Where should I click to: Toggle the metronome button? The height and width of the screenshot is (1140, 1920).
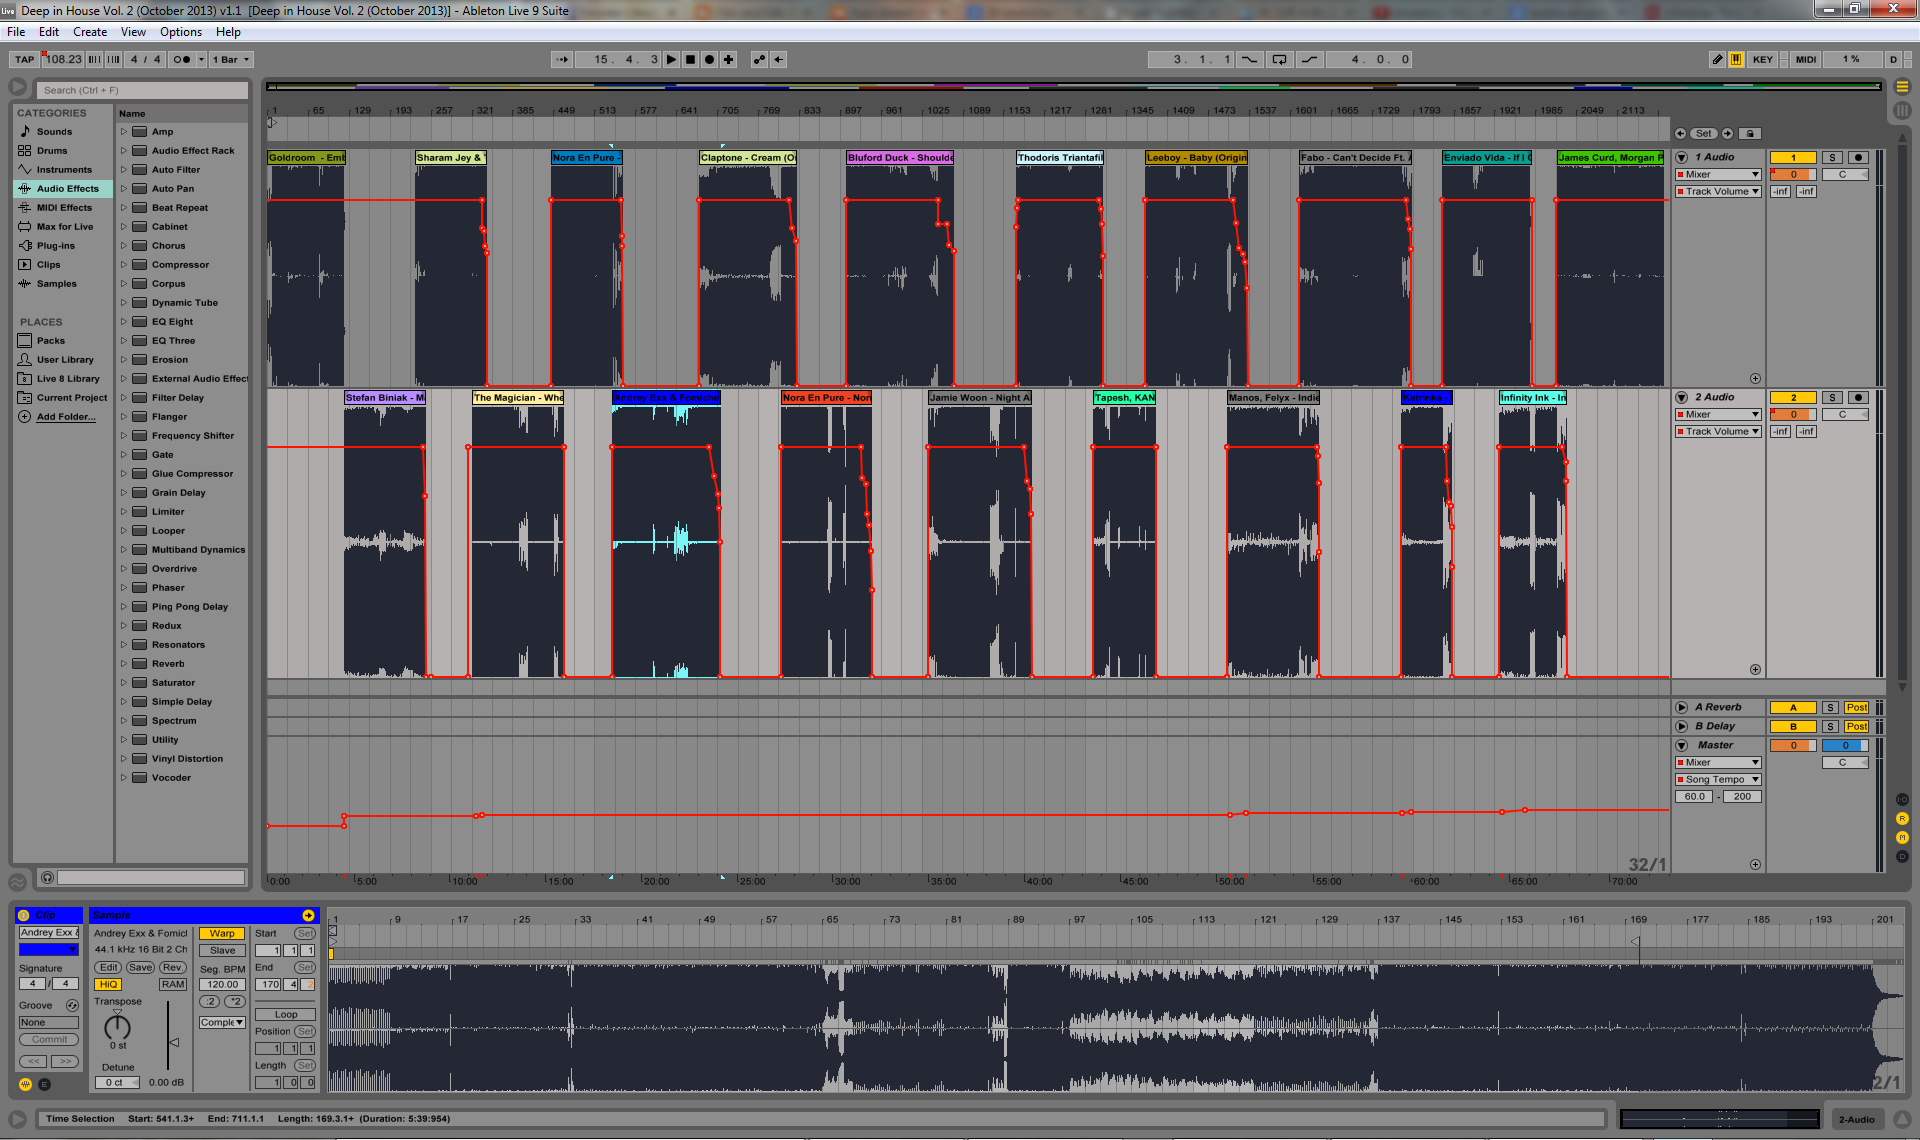(182, 60)
